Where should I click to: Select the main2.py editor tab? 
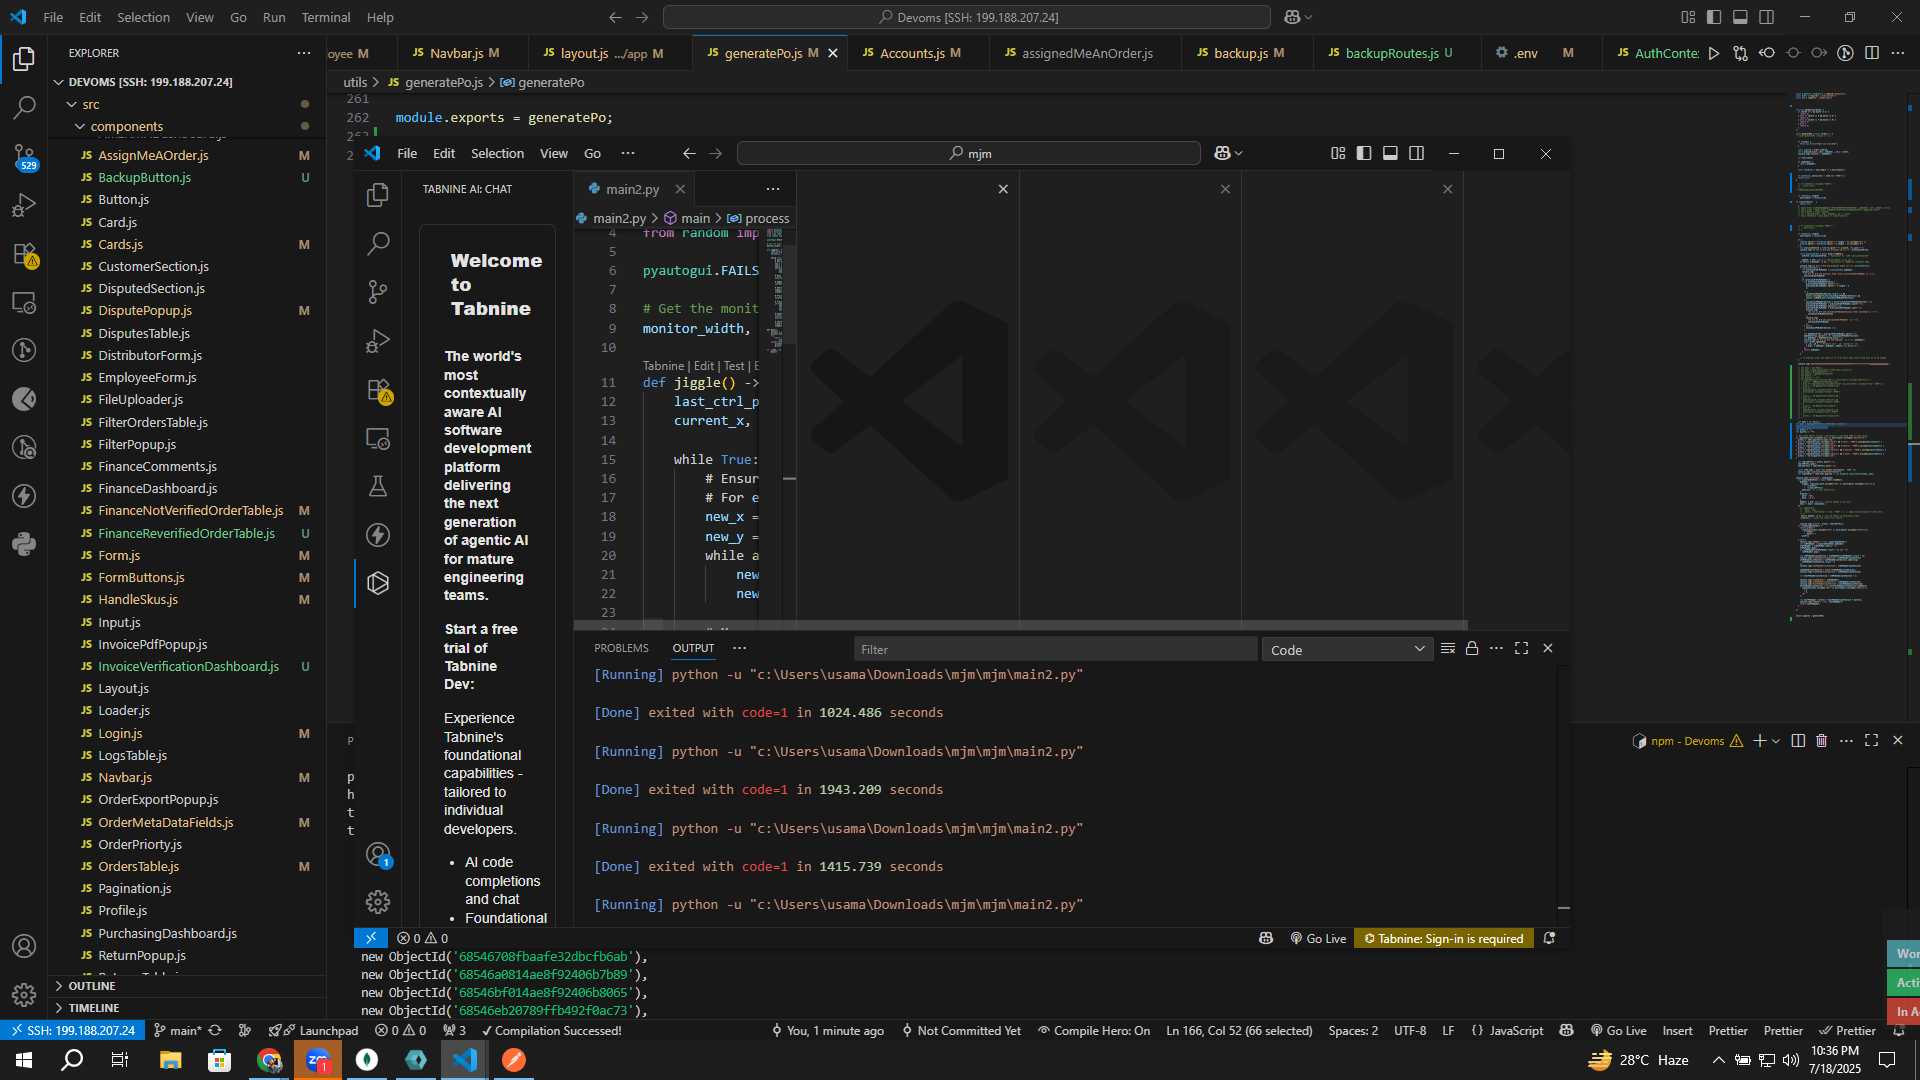click(632, 189)
